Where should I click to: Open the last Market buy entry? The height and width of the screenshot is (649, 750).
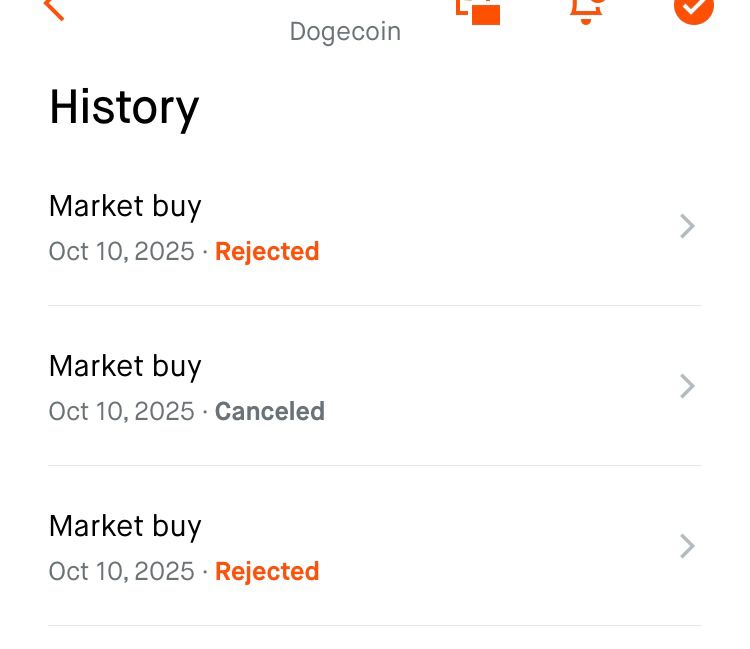tap(125, 526)
